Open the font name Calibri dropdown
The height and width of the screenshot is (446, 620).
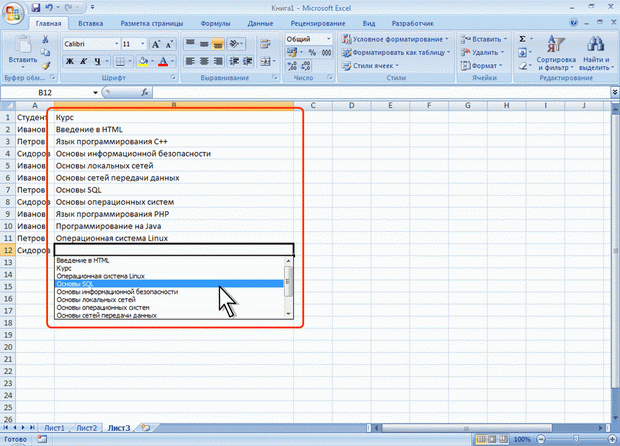117,44
